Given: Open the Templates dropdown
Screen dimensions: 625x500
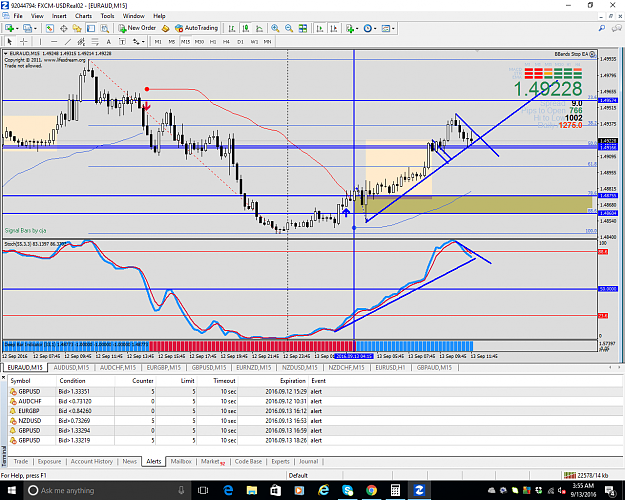Looking at the screenshot, I should 388,28.
